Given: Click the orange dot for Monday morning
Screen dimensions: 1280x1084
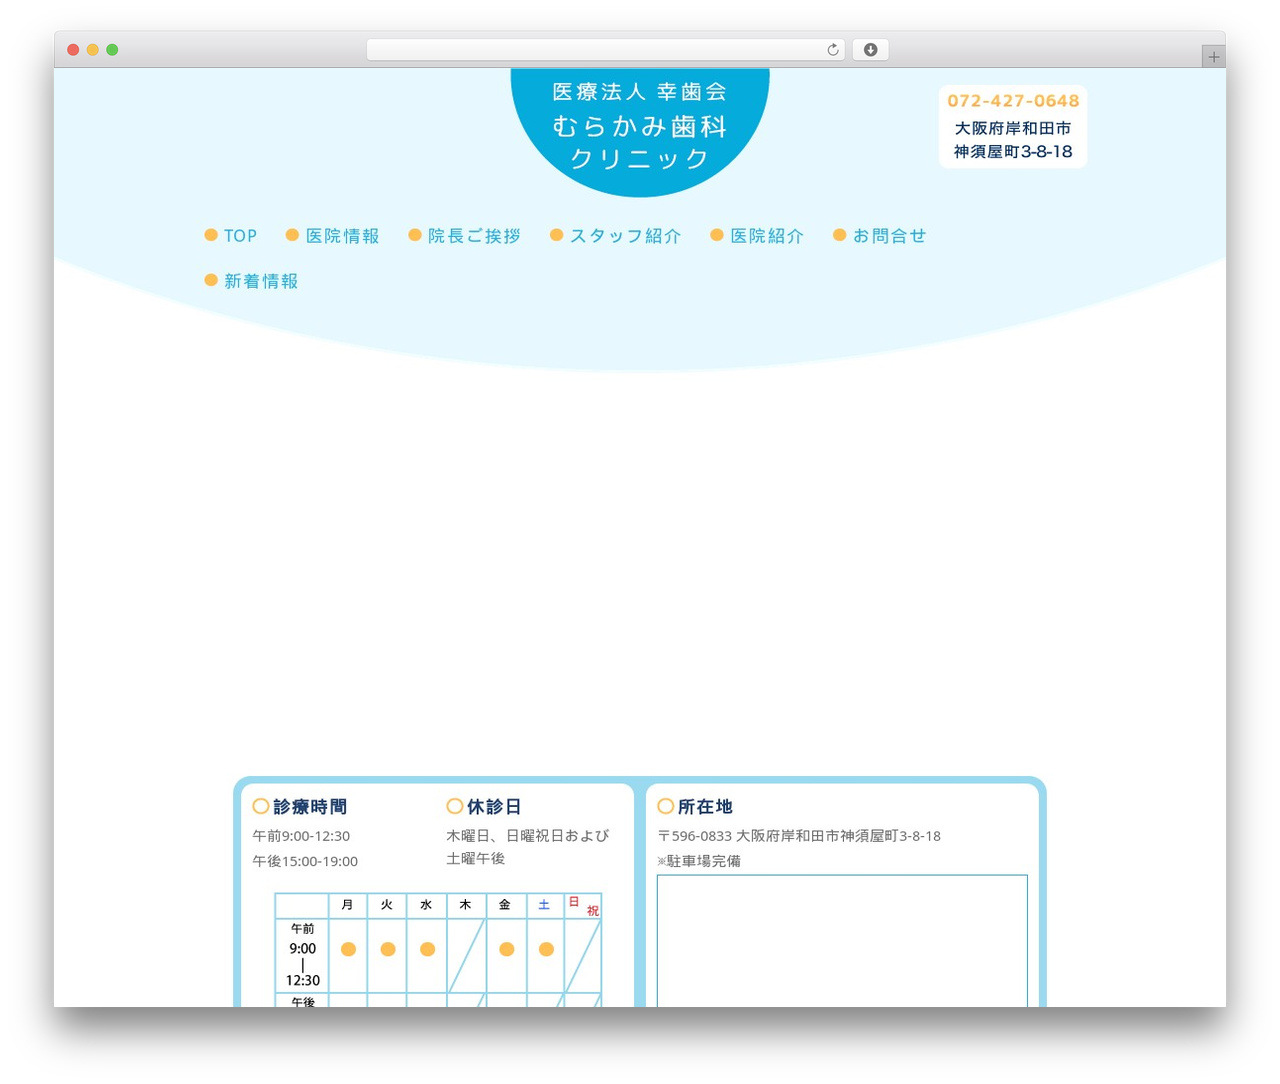Looking at the screenshot, I should pos(348,949).
